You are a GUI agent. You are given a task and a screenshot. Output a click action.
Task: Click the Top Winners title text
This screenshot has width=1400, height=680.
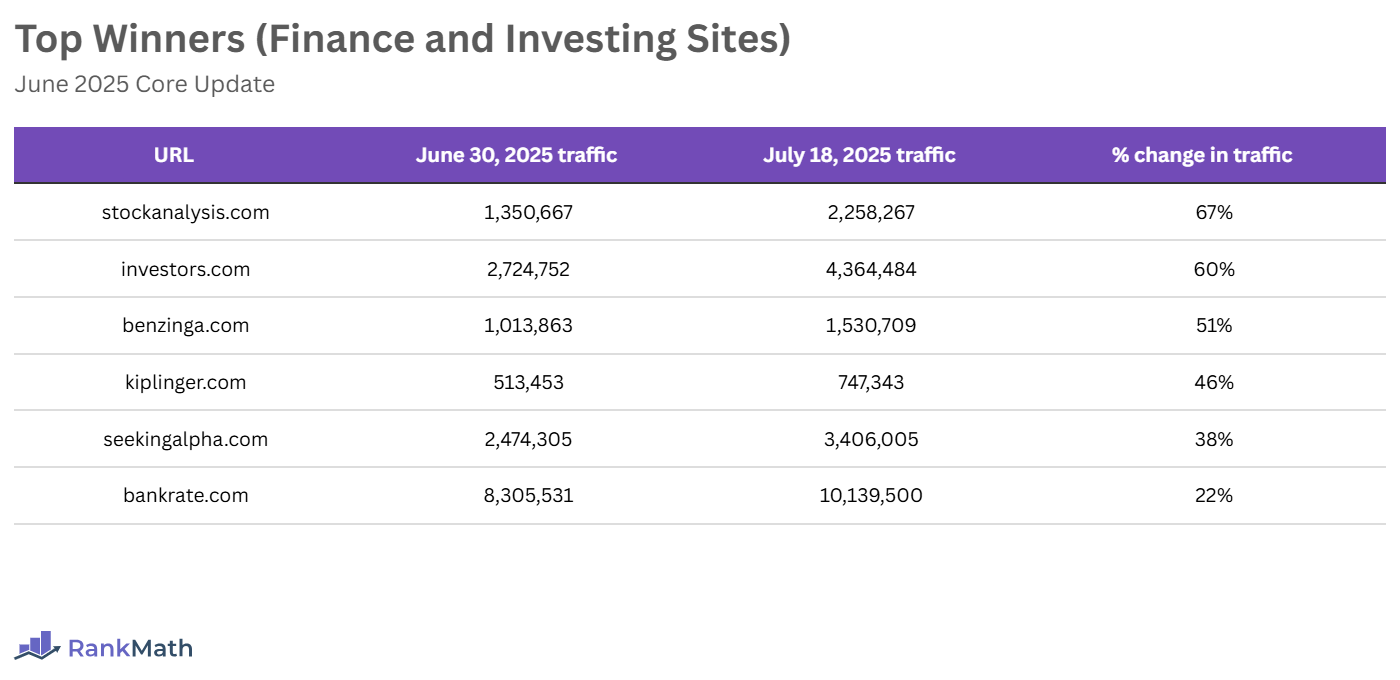402,39
